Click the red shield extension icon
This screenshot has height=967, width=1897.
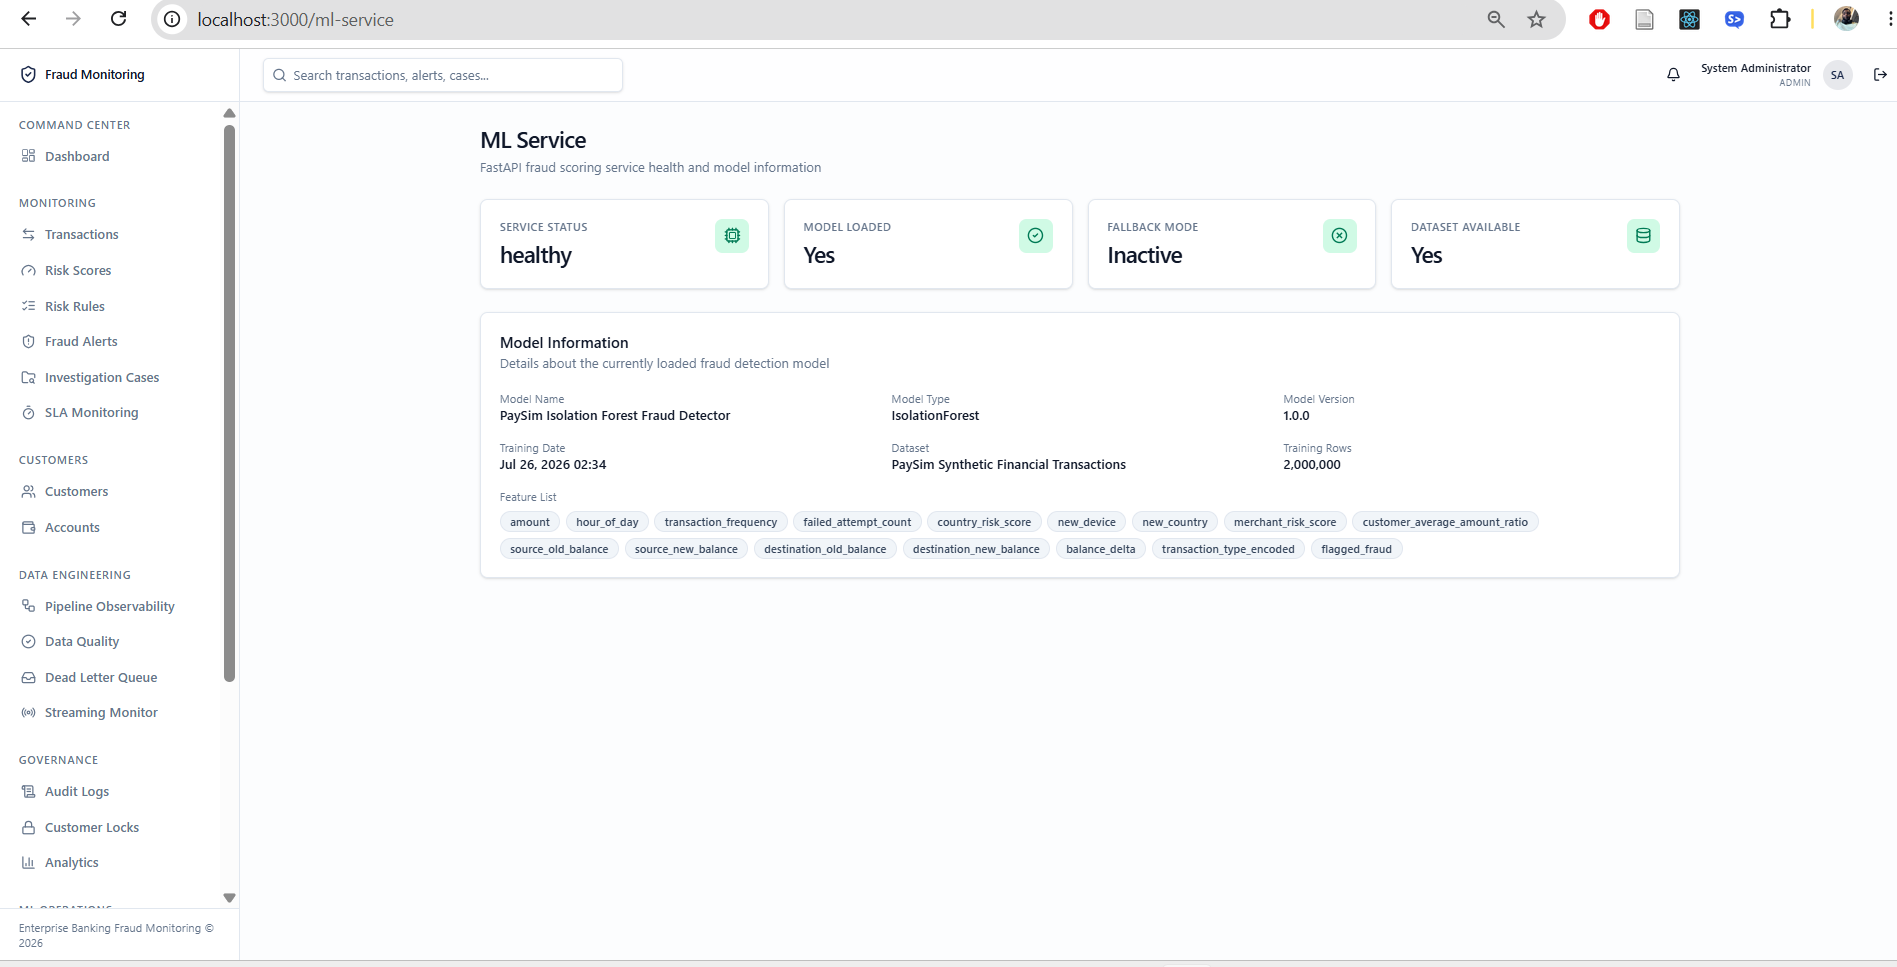coord(1599,19)
